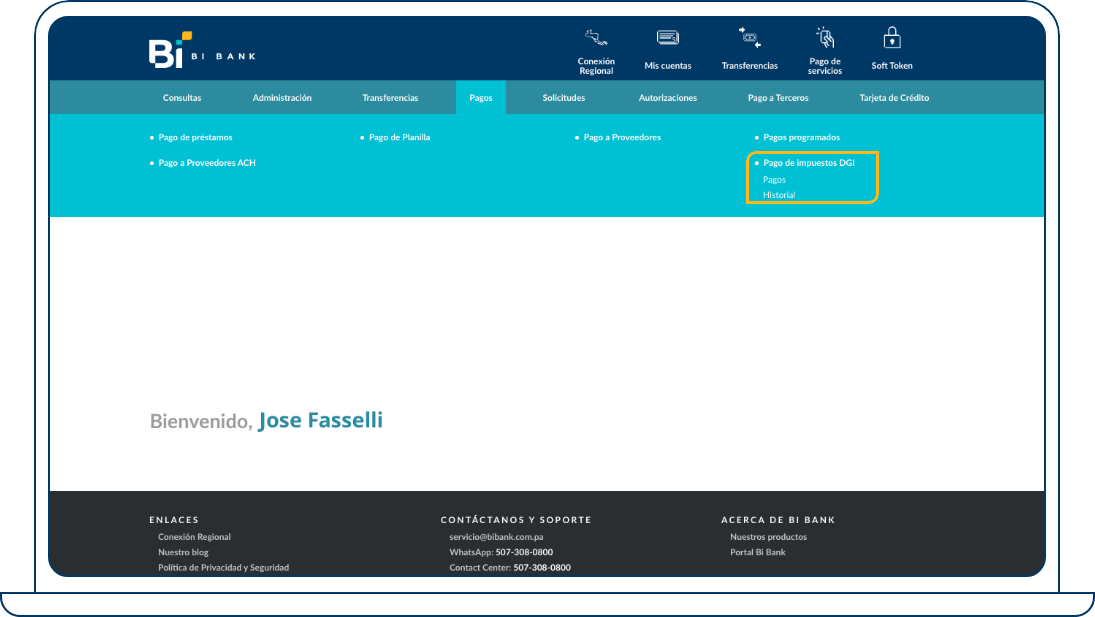
Task: Open the Mis cuentas card icon
Action: click(667, 39)
